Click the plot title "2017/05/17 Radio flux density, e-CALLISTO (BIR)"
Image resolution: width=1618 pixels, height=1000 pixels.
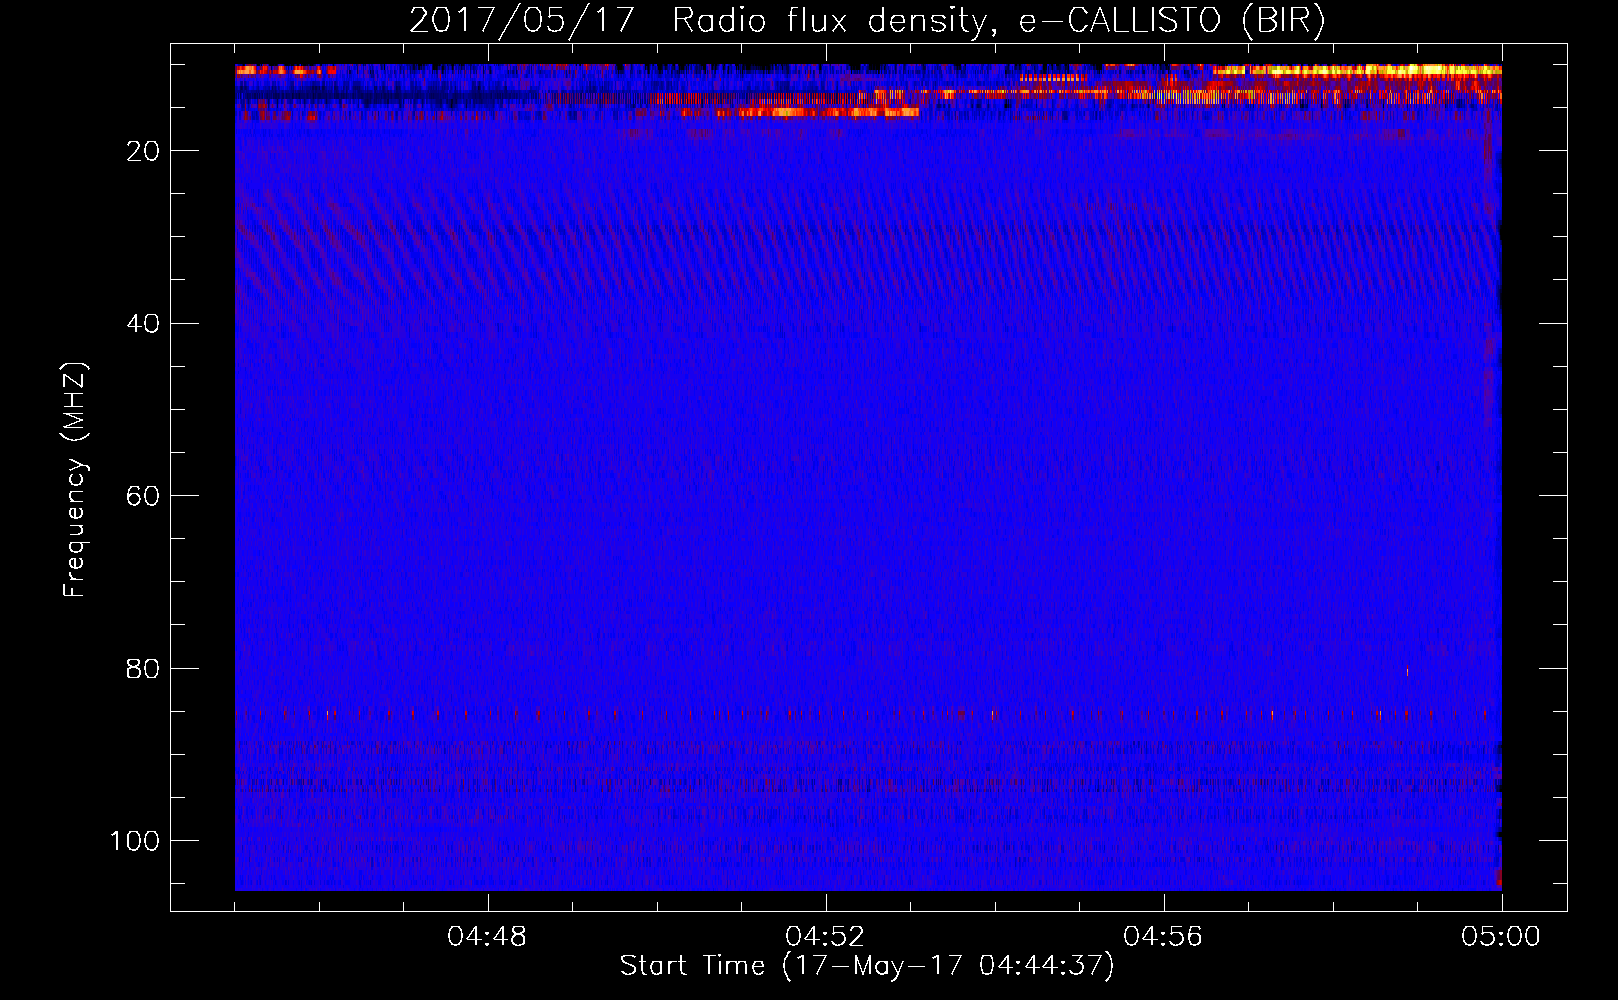pos(867,21)
